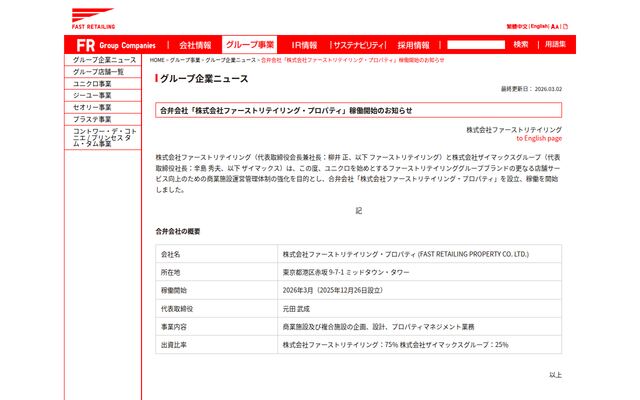The width and height of the screenshot is (640, 400).
Task: Select グループ店舗一覧 in sidebar
Action: click(x=103, y=72)
